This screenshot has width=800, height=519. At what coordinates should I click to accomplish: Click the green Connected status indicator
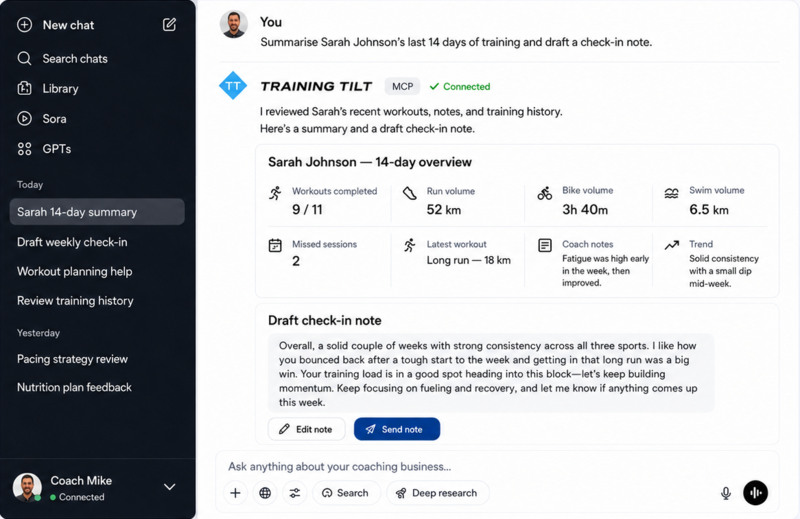(460, 86)
